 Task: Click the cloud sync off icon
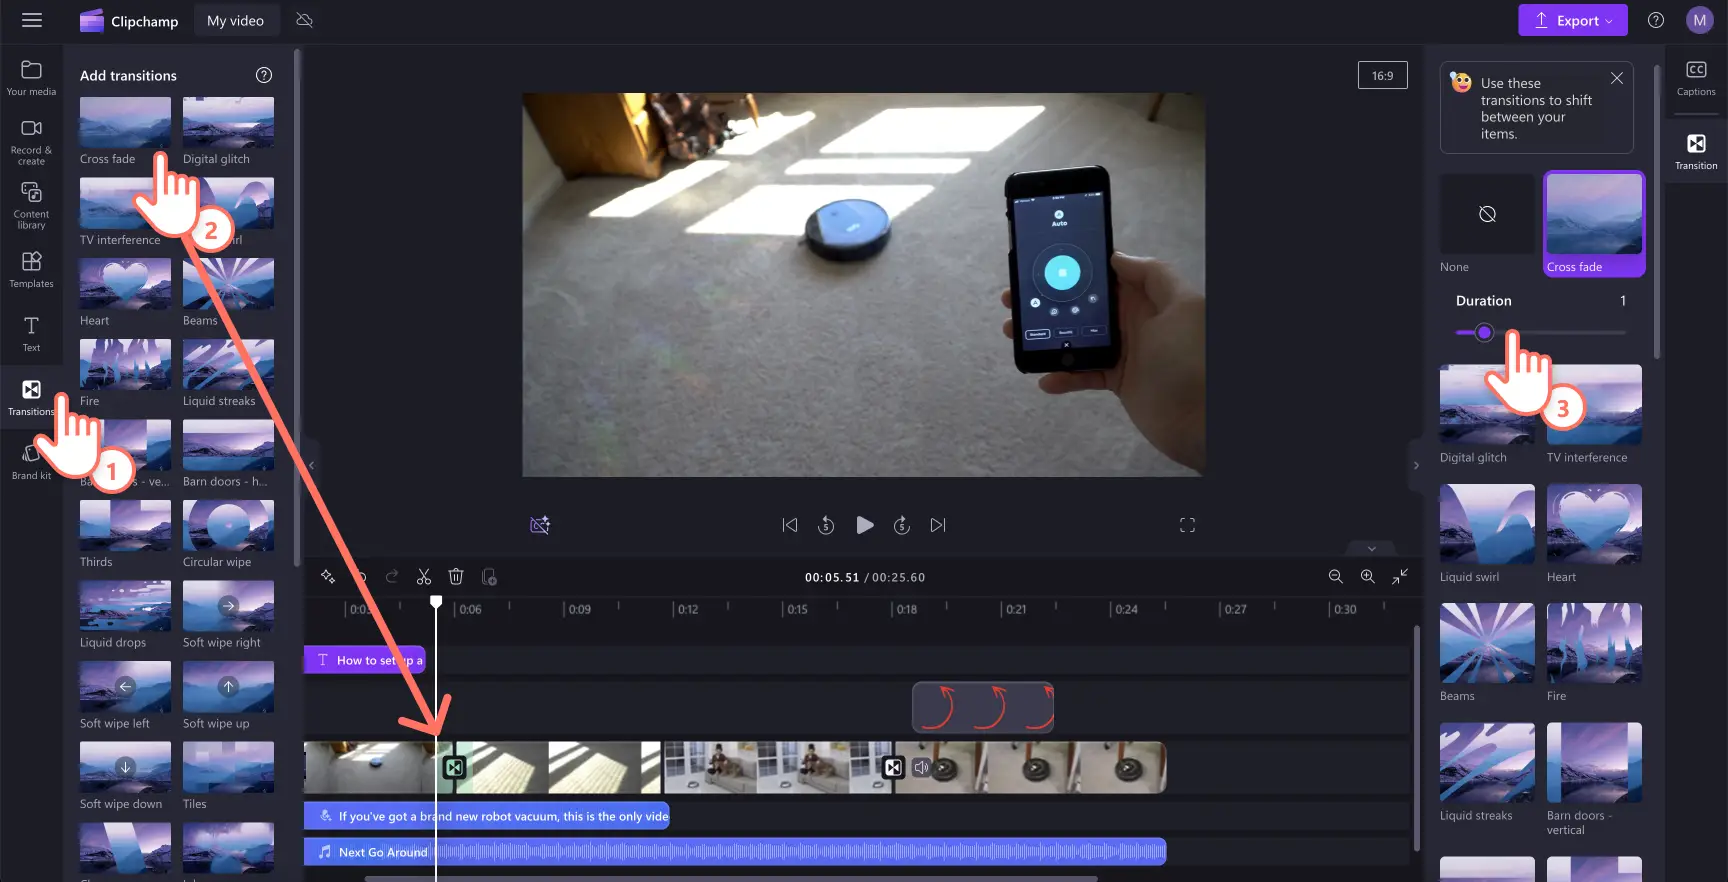[x=305, y=20]
